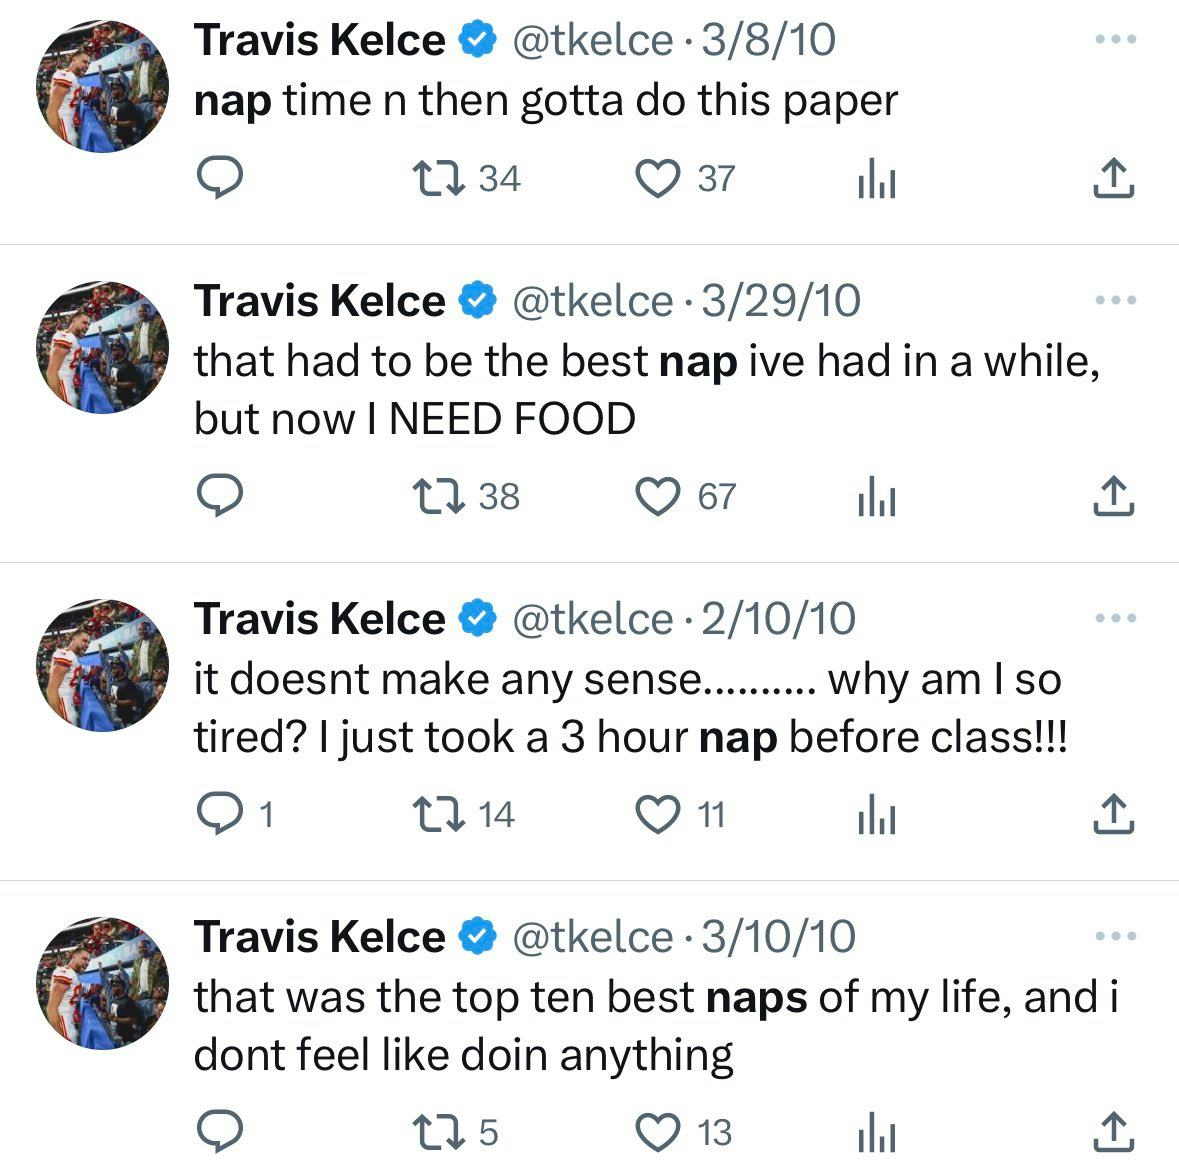Toggle the like on the top ten naps tweet
The height and width of the screenshot is (1175, 1179).
tap(658, 1132)
